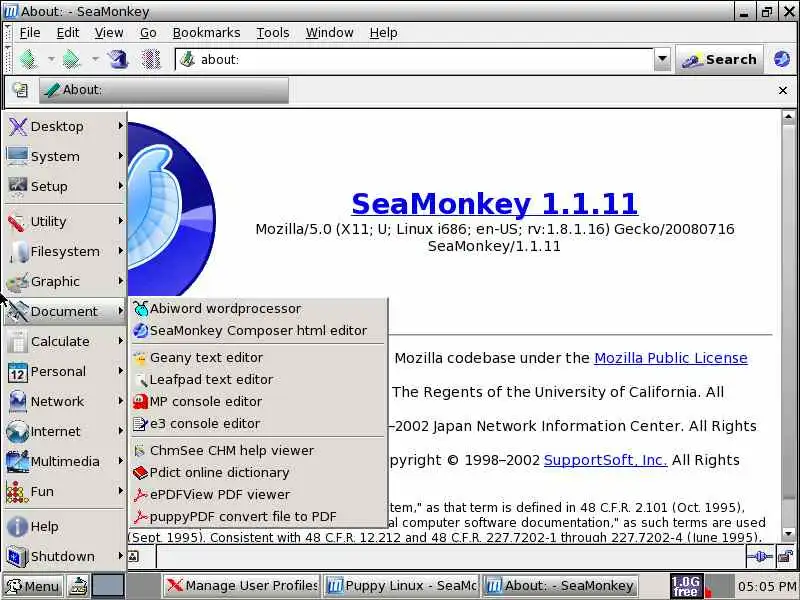Open the Edit menu
Viewport: 800px width, 600px height.
pos(68,33)
